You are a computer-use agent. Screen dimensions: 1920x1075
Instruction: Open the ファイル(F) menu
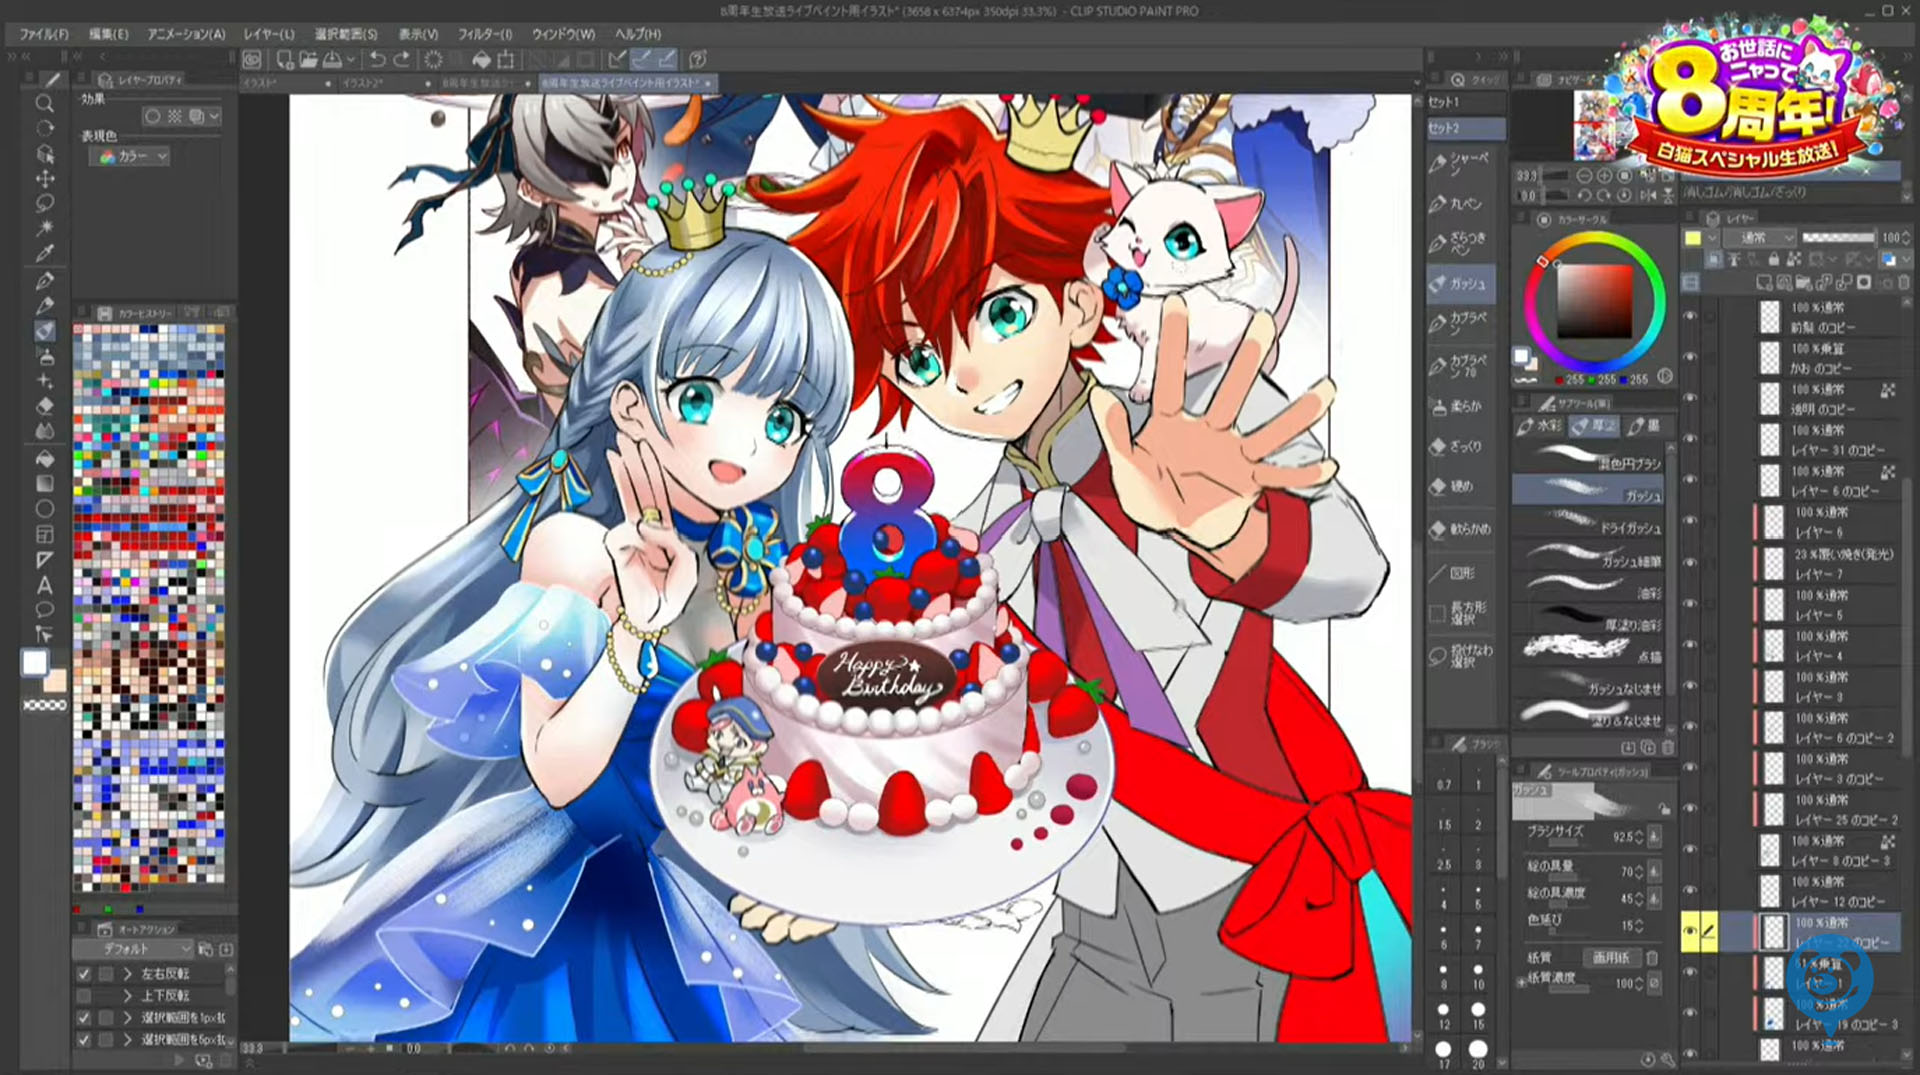click(x=45, y=34)
